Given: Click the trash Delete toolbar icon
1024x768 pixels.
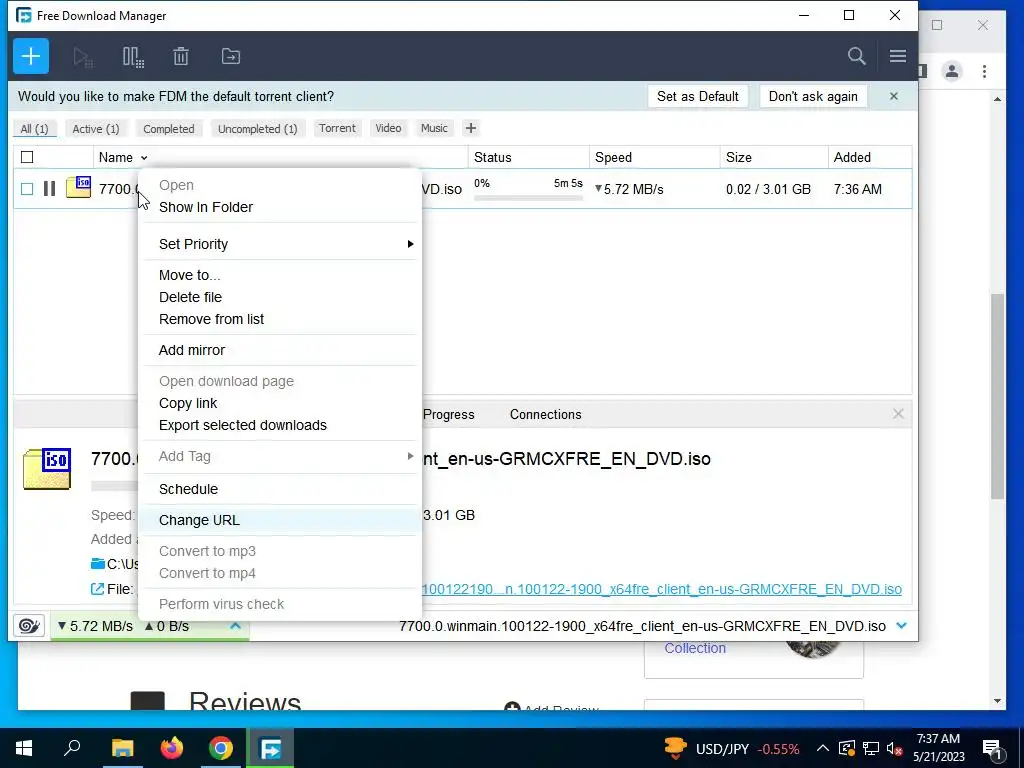Looking at the screenshot, I should coord(181,57).
